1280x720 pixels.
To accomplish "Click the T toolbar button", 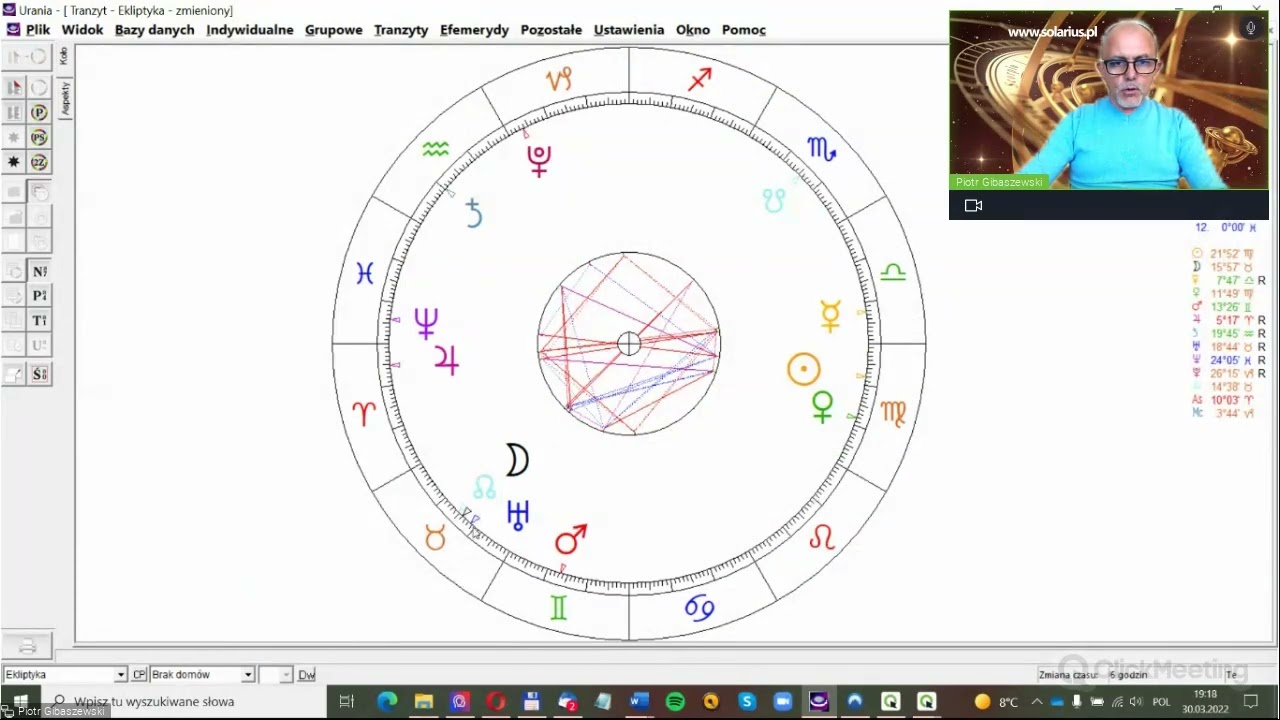I will click(x=39, y=321).
